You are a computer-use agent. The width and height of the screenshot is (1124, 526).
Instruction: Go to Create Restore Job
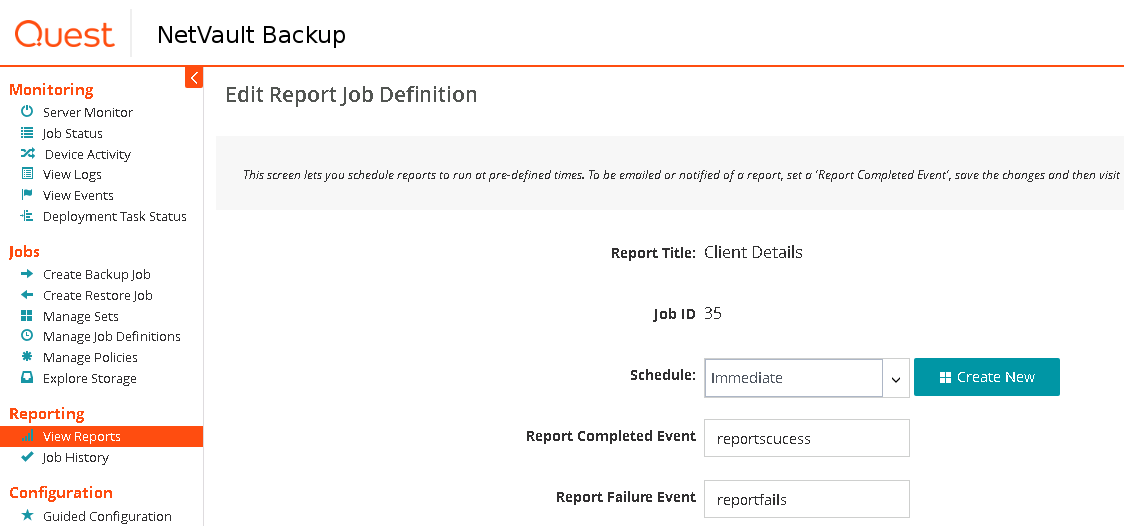pyautogui.click(x=97, y=295)
